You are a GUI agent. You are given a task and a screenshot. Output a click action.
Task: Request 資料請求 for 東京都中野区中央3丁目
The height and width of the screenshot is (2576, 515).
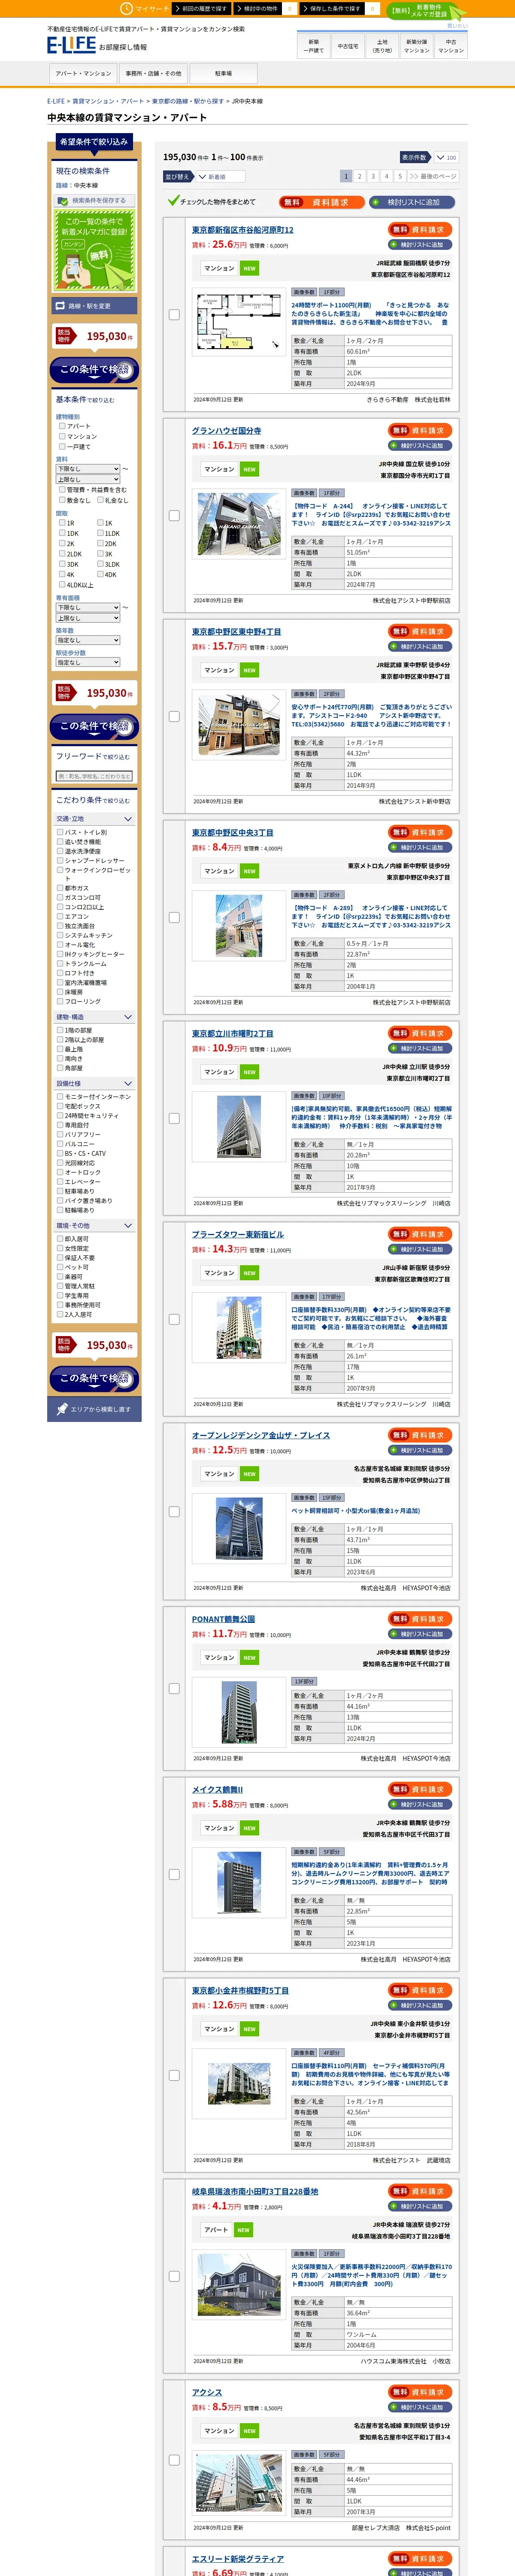420,832
